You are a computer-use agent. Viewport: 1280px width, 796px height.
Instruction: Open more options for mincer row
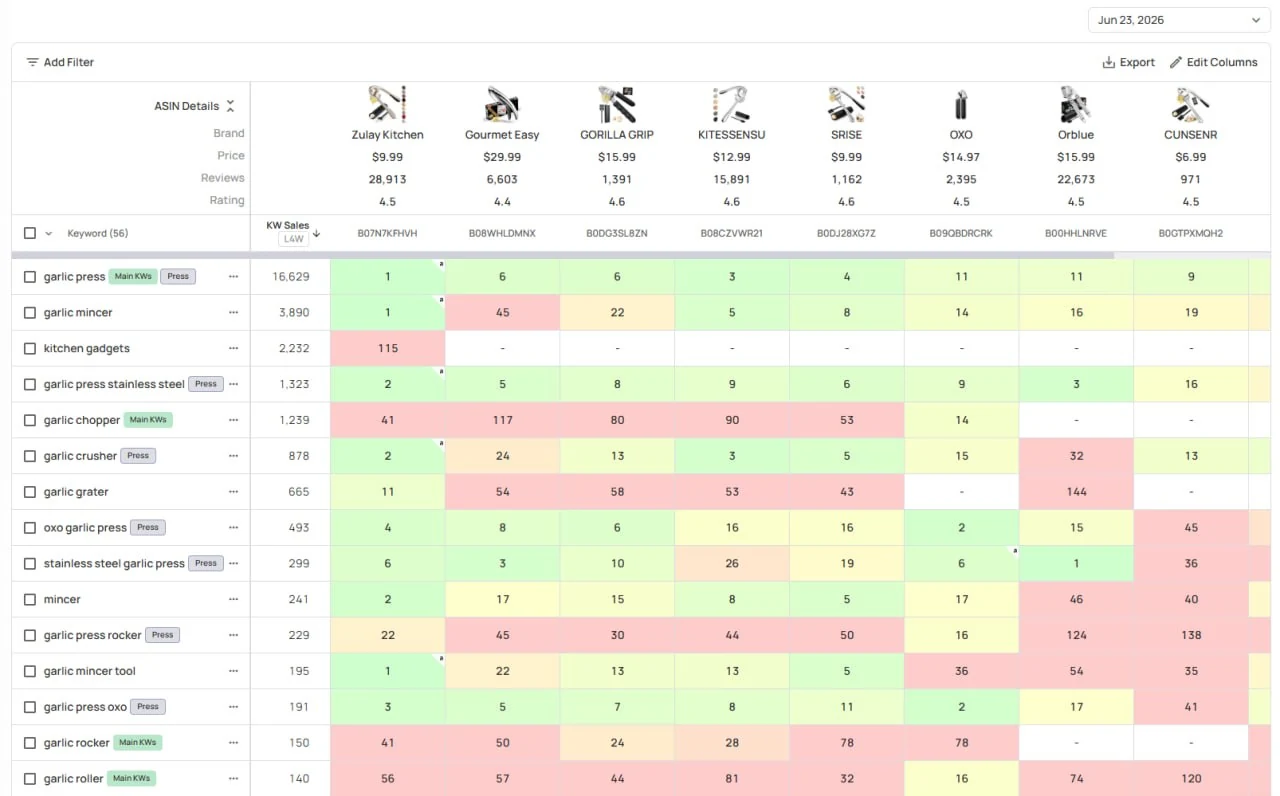click(x=233, y=600)
